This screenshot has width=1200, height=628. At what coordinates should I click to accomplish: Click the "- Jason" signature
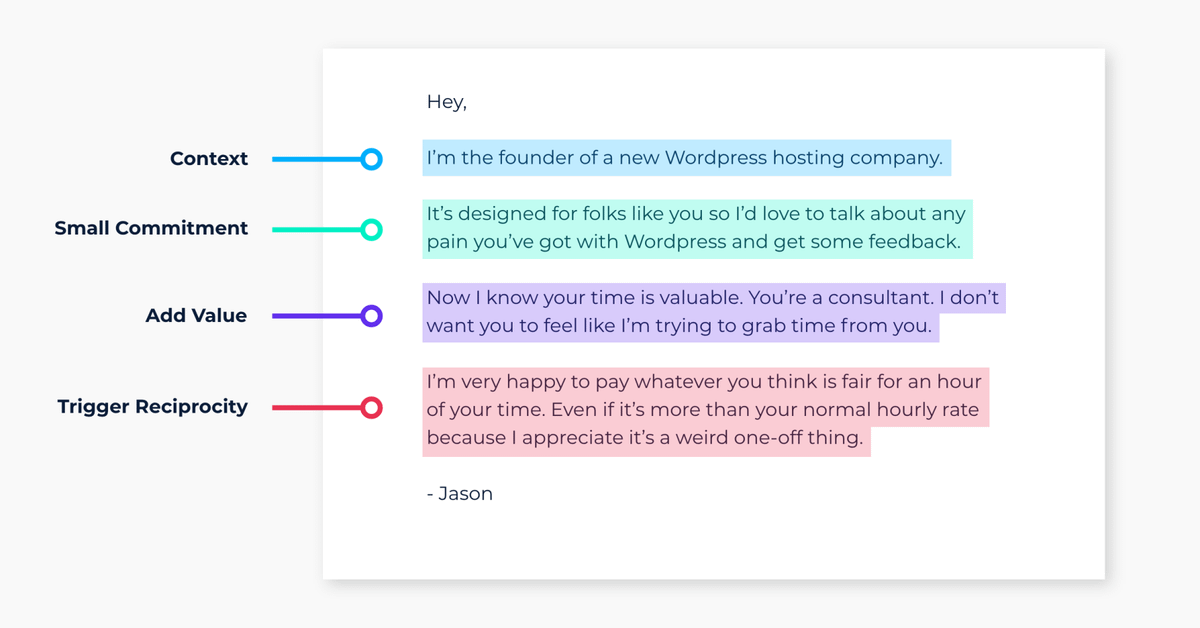[x=460, y=494]
